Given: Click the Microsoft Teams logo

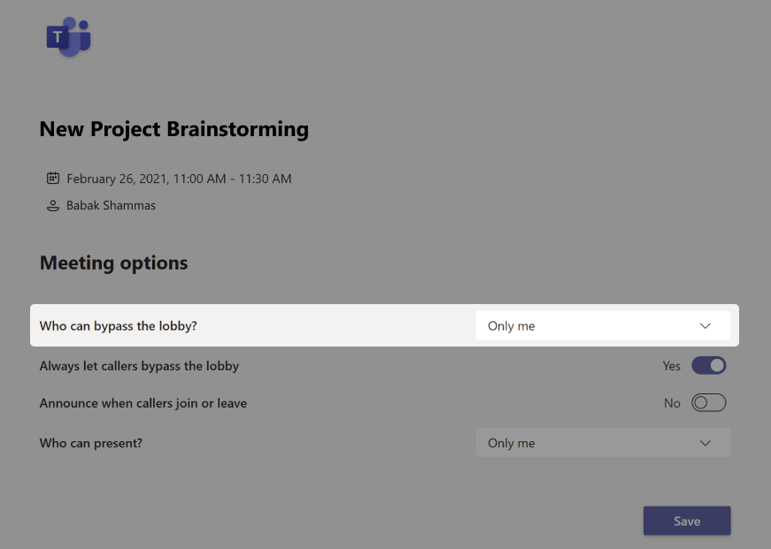Looking at the screenshot, I should tap(68, 37).
